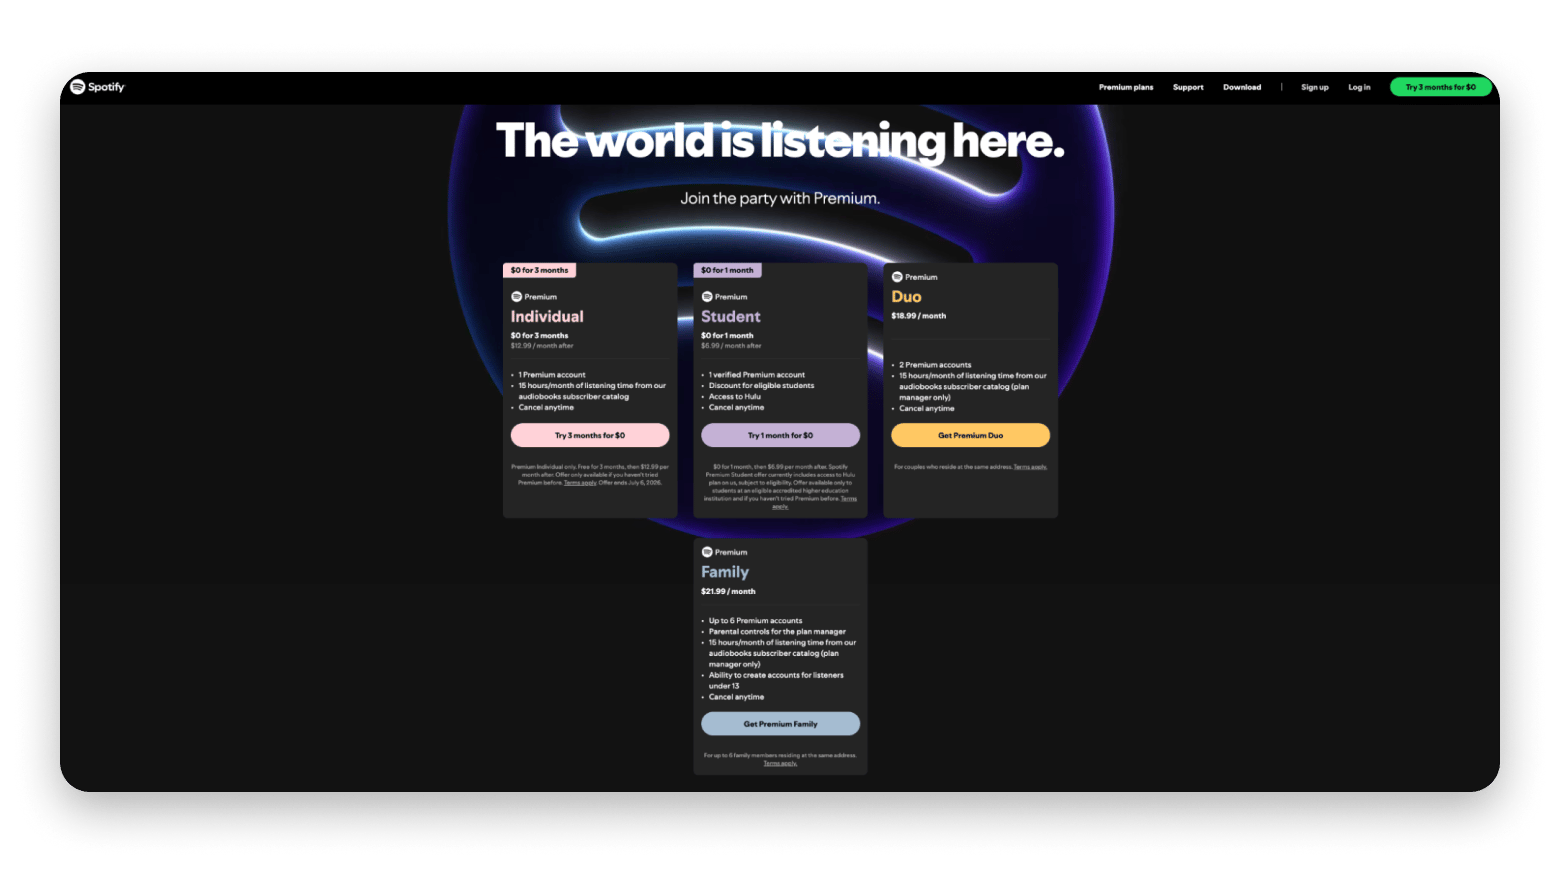Open Terms apply link in Family card

780,763
